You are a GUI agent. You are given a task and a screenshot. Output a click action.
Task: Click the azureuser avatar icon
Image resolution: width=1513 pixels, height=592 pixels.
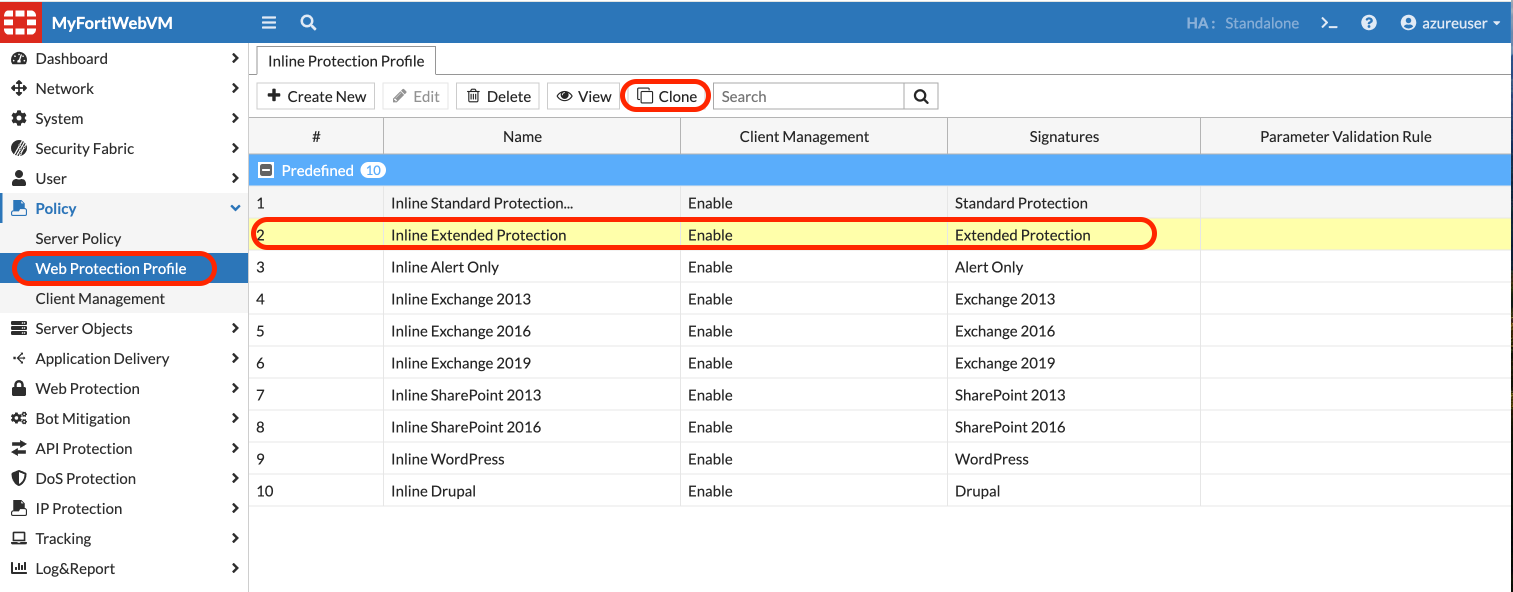[1409, 23]
